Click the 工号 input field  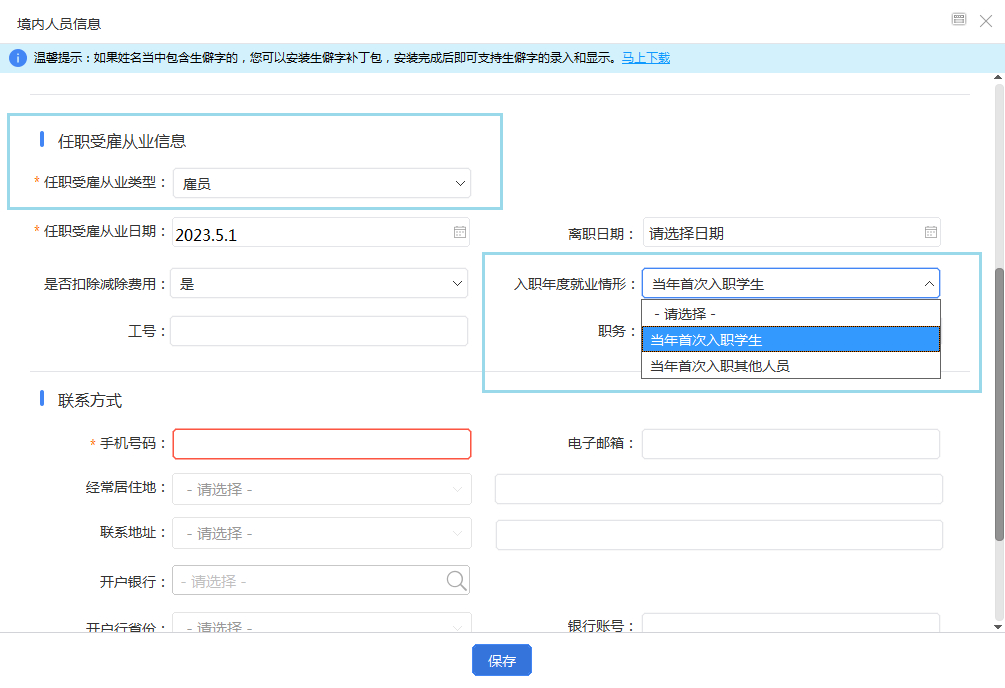[x=318, y=331]
